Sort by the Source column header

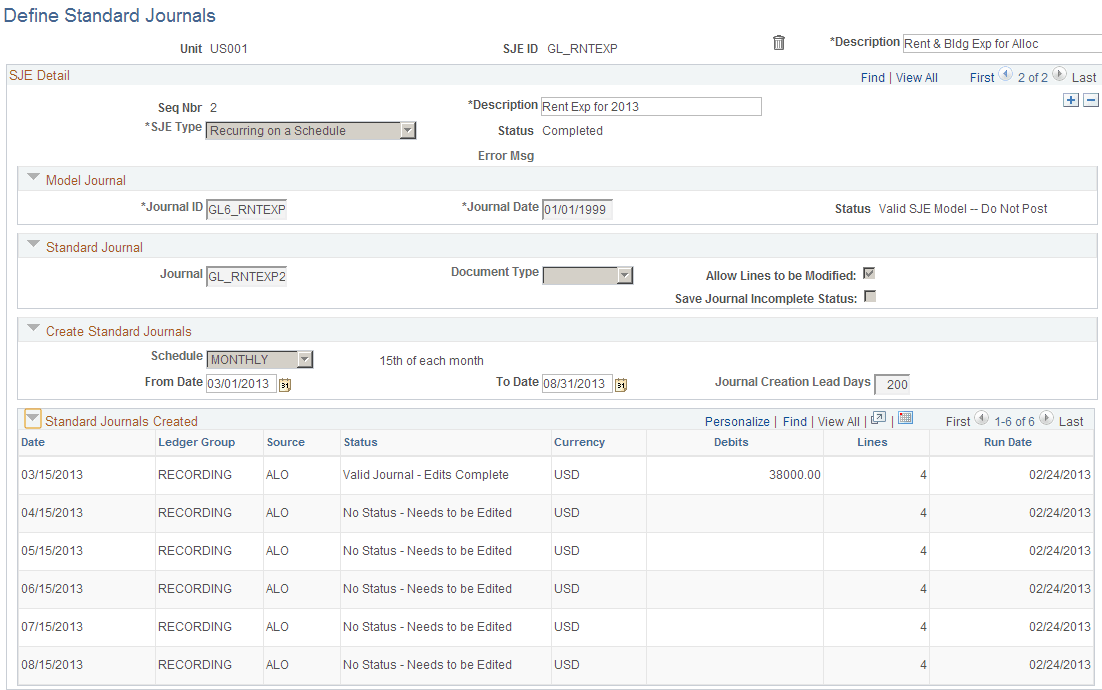[285, 442]
